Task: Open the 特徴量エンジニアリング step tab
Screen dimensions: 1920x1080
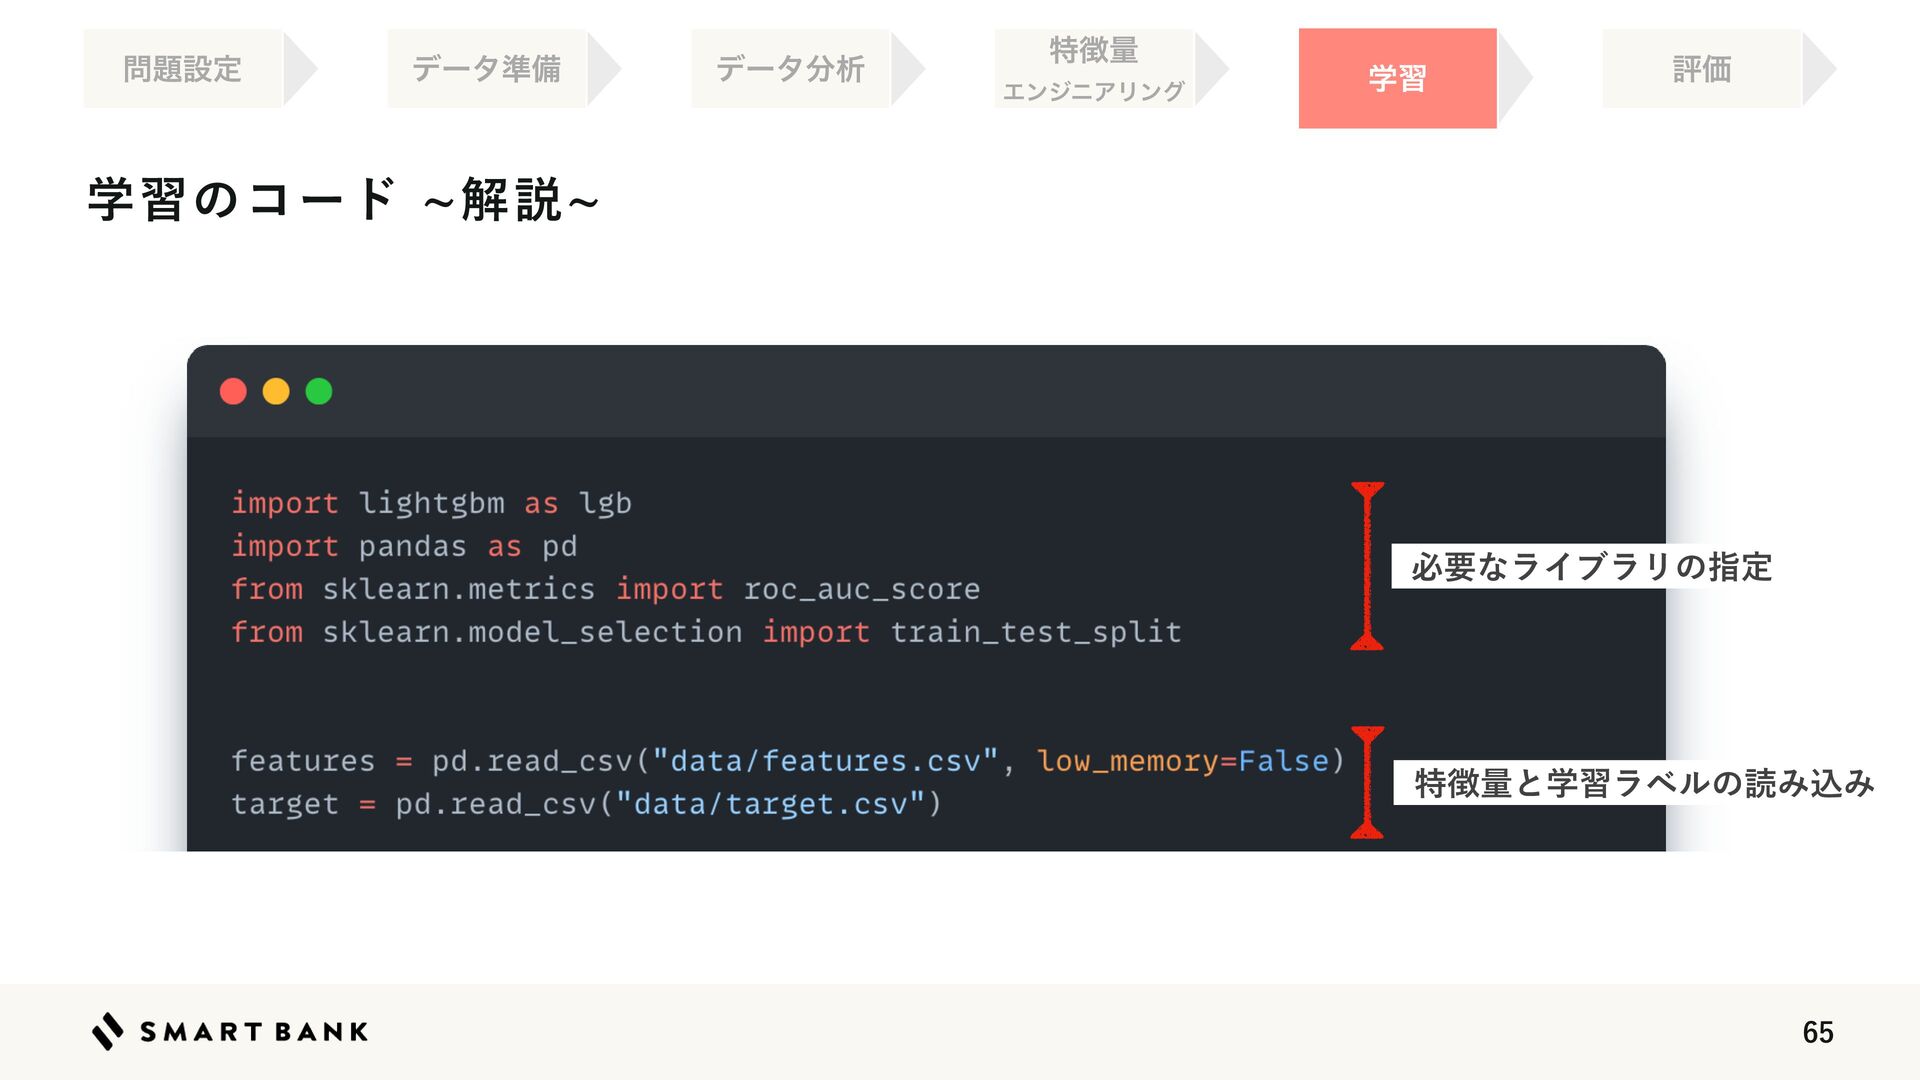Action: click(1094, 69)
